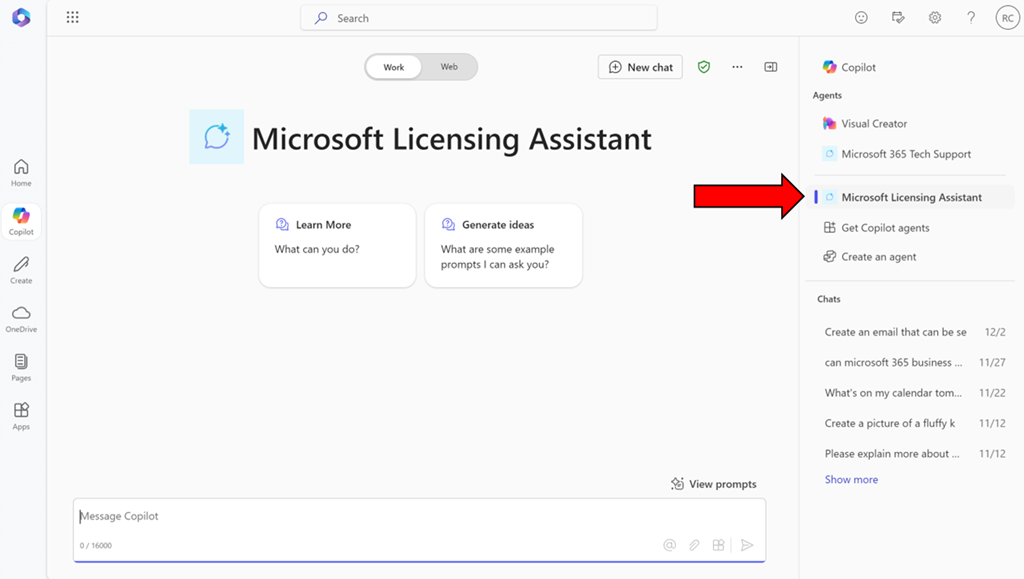Expand chats list with Show more

[851, 479]
